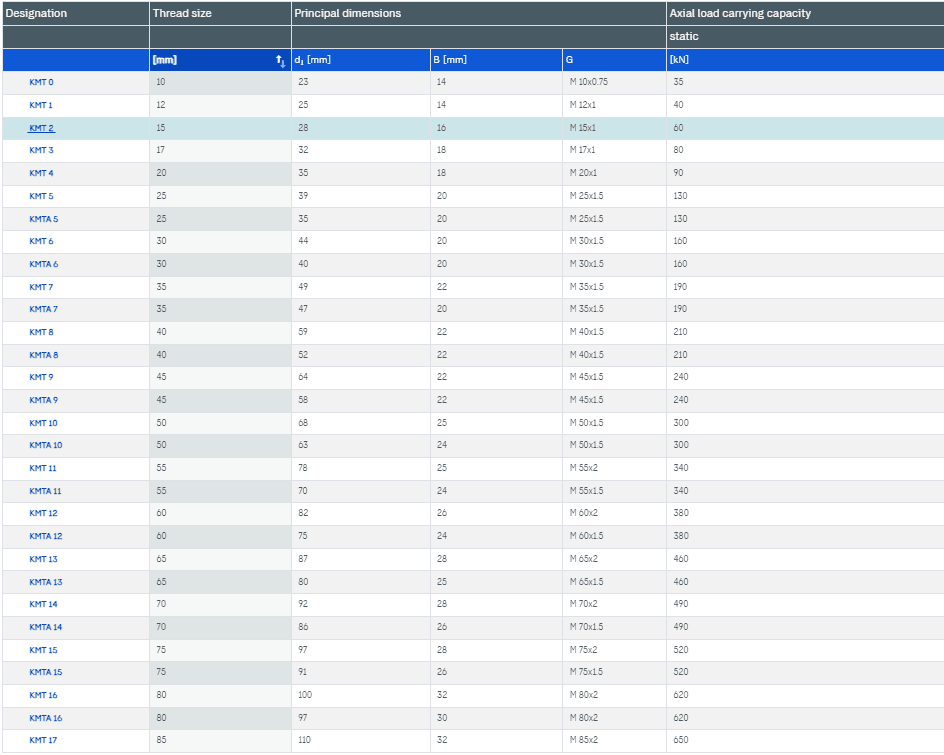Select the KMT 14 designation link
Viewport: 944px width, 755px height.
pyautogui.click(x=43, y=604)
